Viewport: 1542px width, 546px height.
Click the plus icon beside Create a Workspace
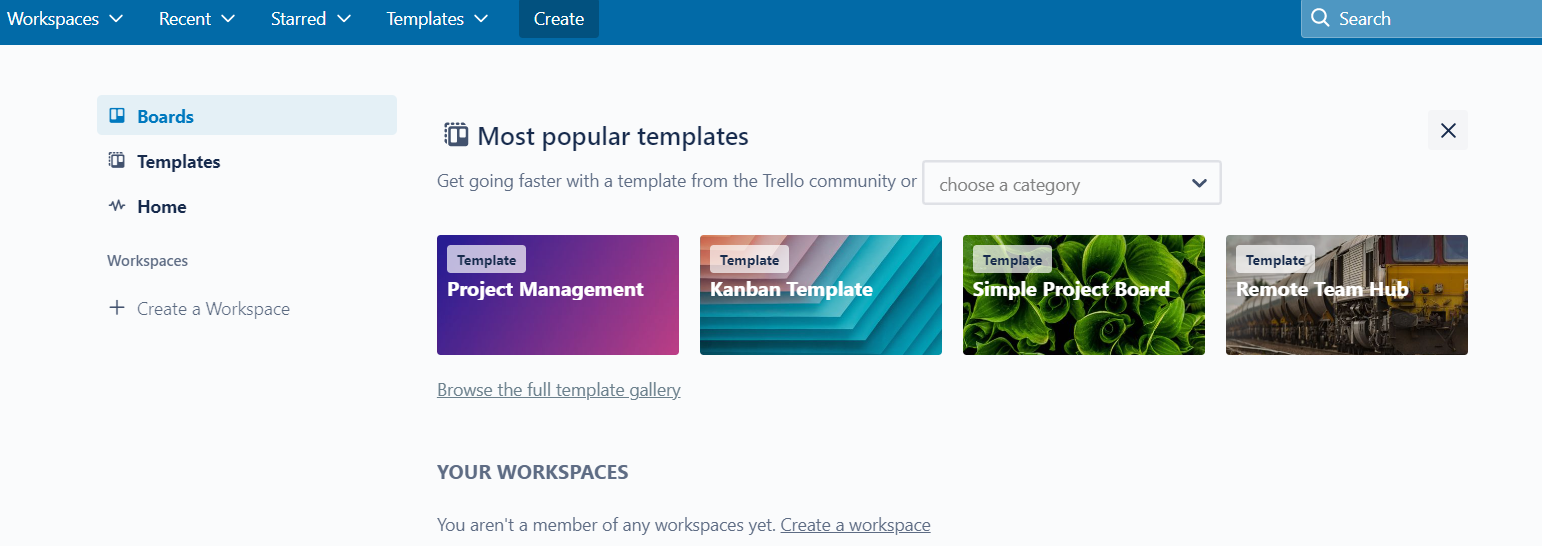116,308
